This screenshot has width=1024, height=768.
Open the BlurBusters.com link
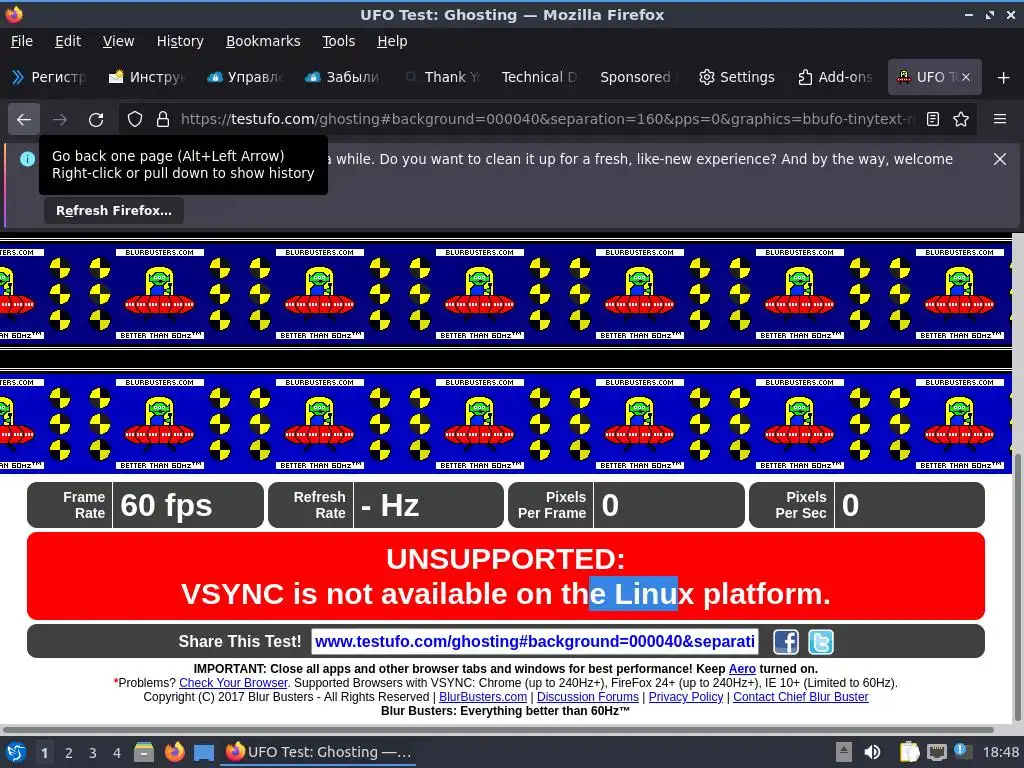tap(483, 697)
